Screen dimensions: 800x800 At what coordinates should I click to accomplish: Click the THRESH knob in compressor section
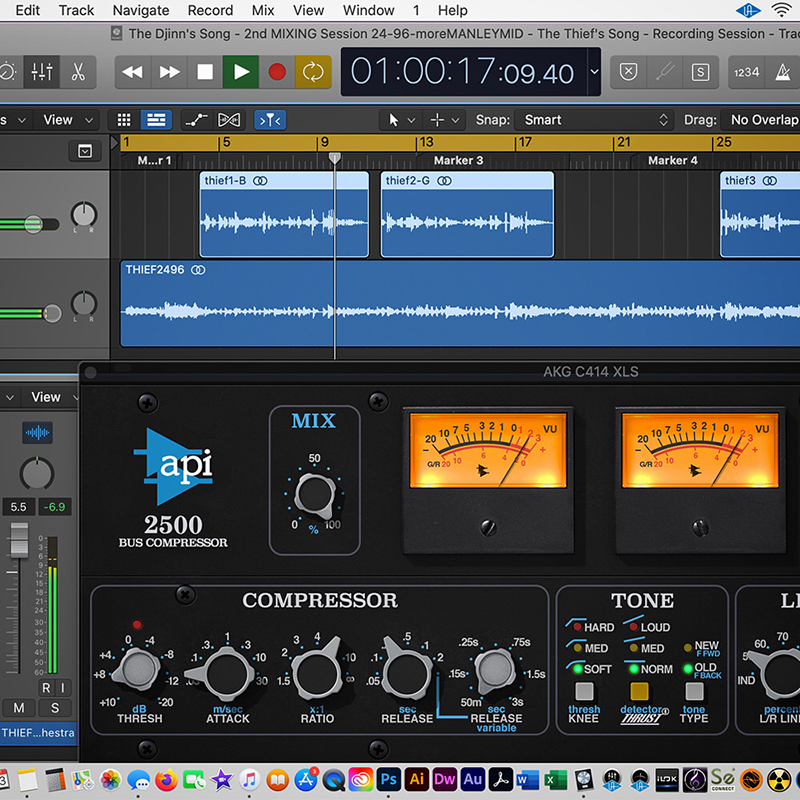[x=137, y=670]
